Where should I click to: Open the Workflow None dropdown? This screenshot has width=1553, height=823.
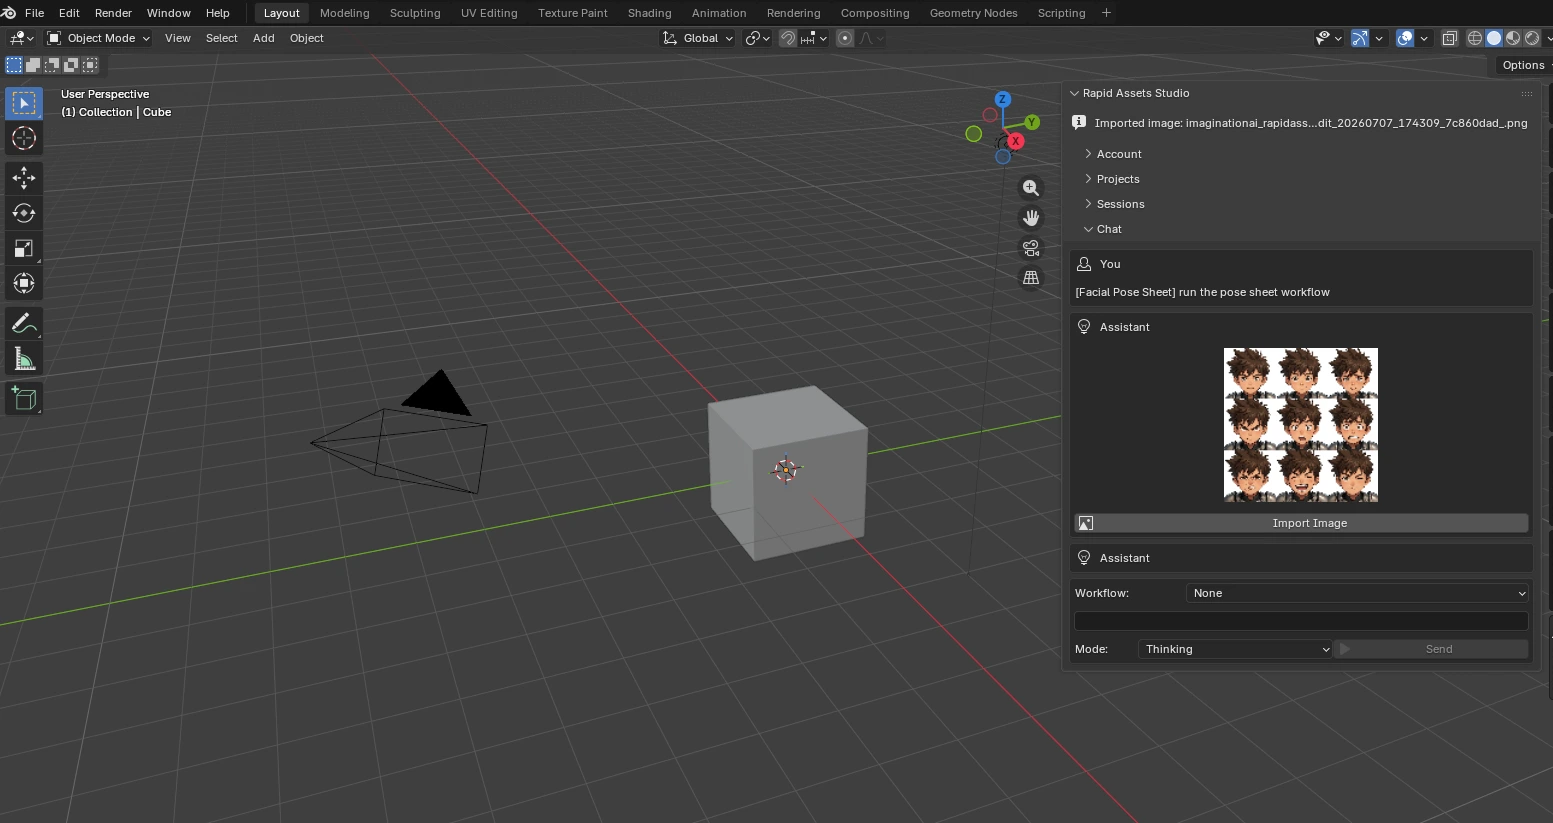[1358, 593]
